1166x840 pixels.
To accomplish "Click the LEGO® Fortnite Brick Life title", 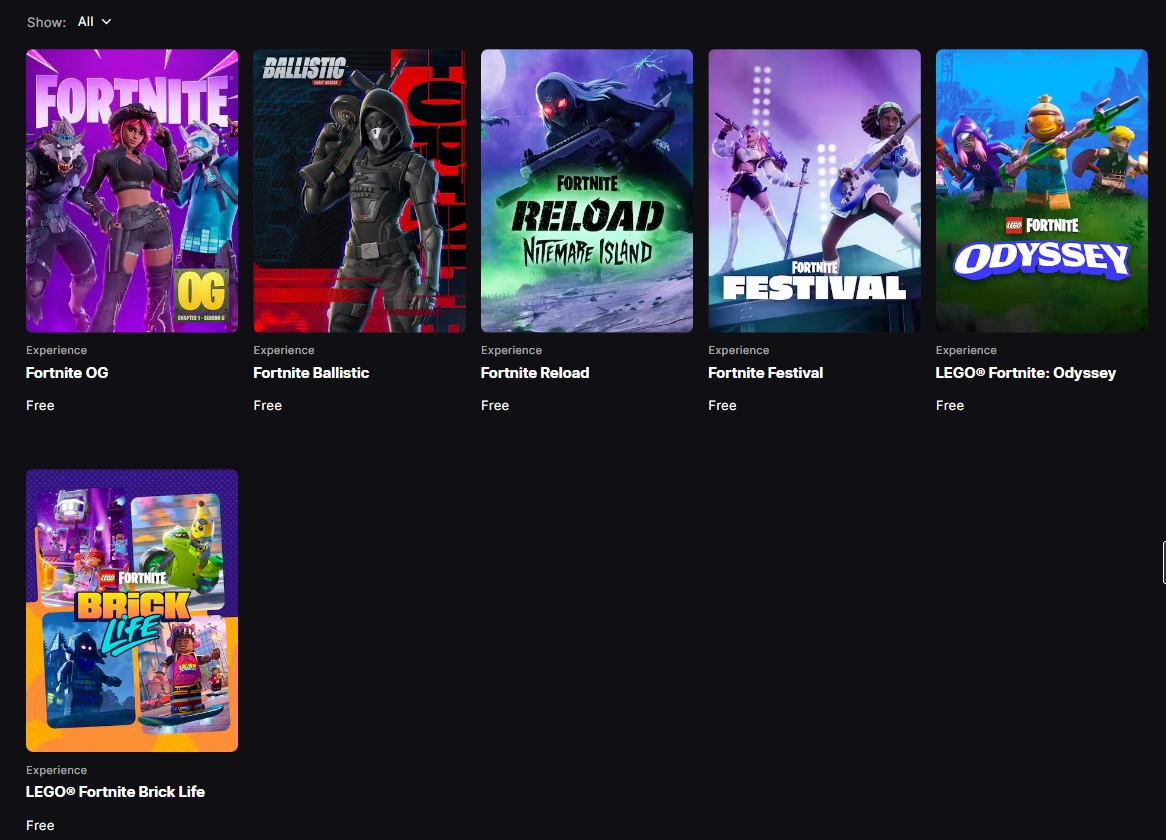I will click(x=115, y=792).
